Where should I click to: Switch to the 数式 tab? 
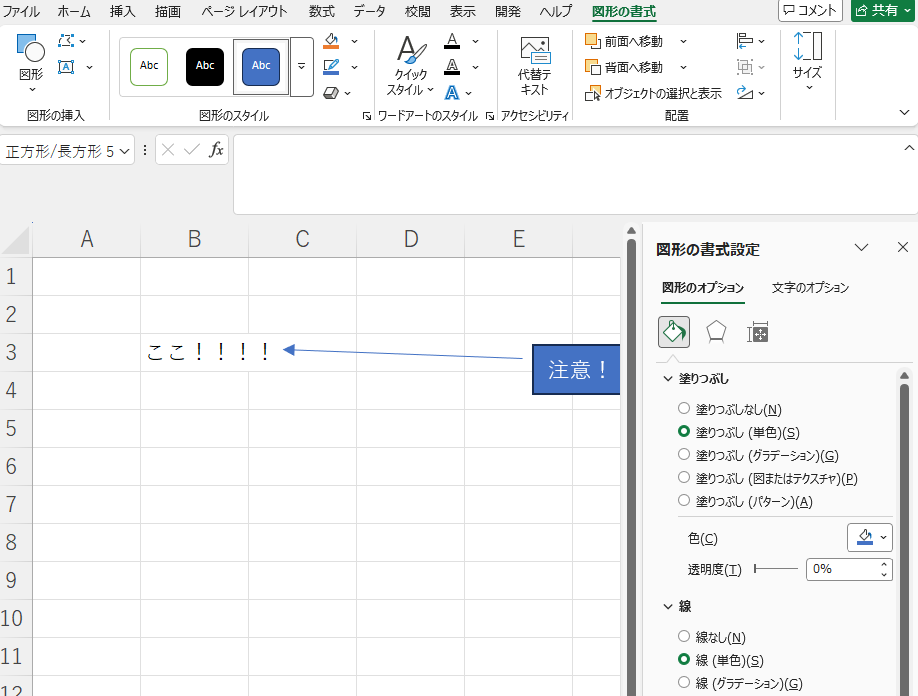322,11
